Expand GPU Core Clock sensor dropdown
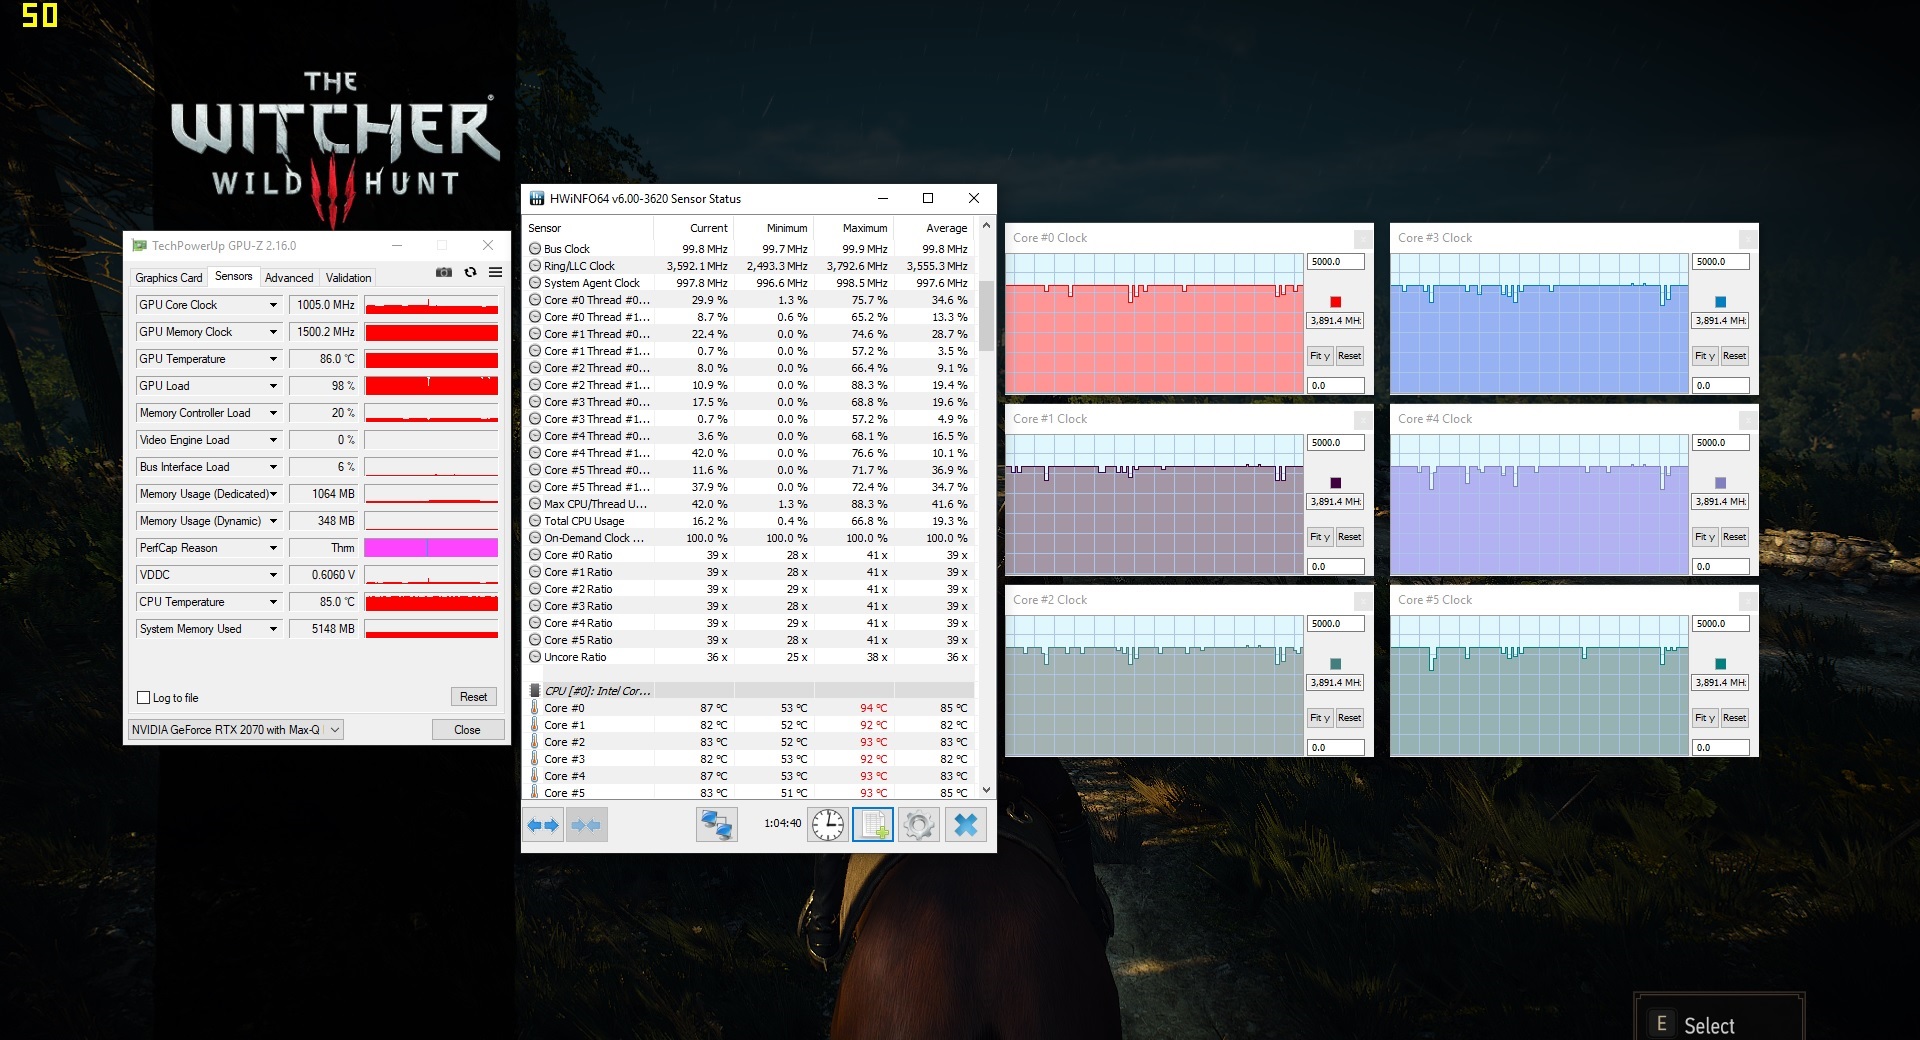Viewport: 1920px width, 1040px height. tap(273, 305)
